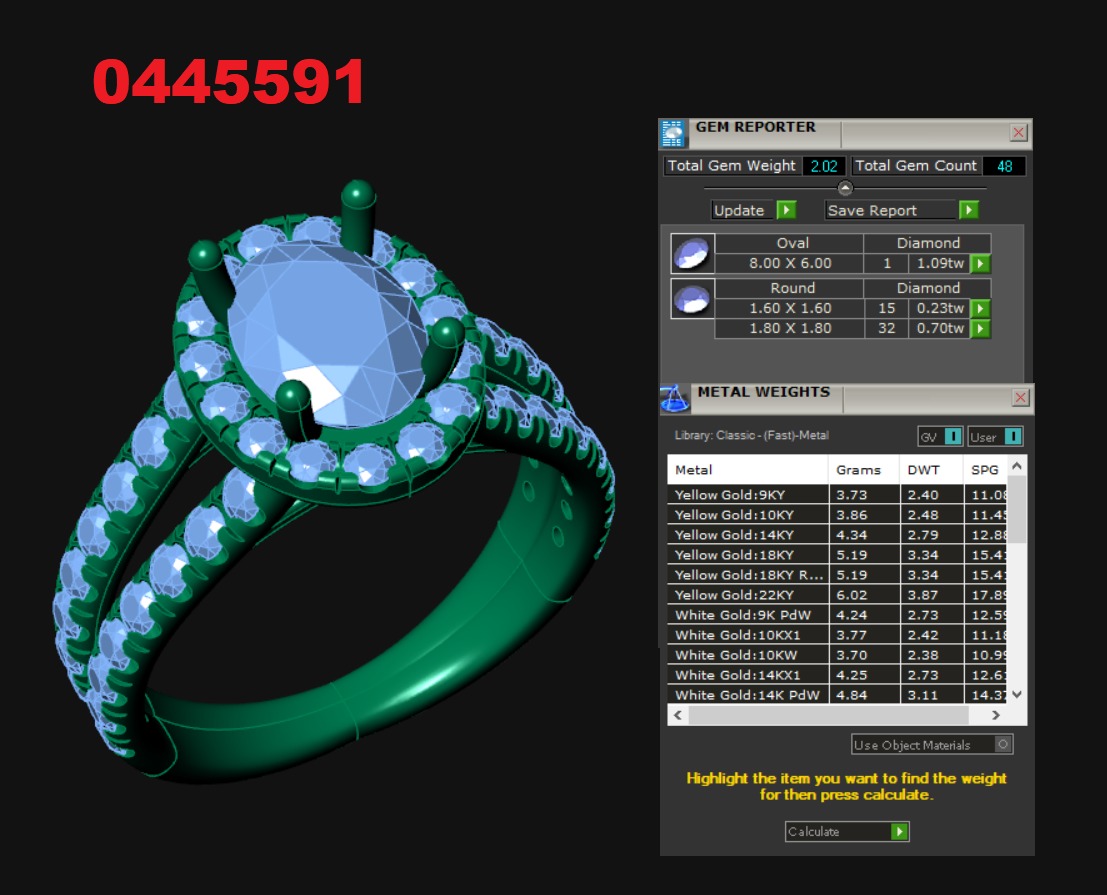Click the Total Gem Weight value 2.02
1107x895 pixels.
824,166
